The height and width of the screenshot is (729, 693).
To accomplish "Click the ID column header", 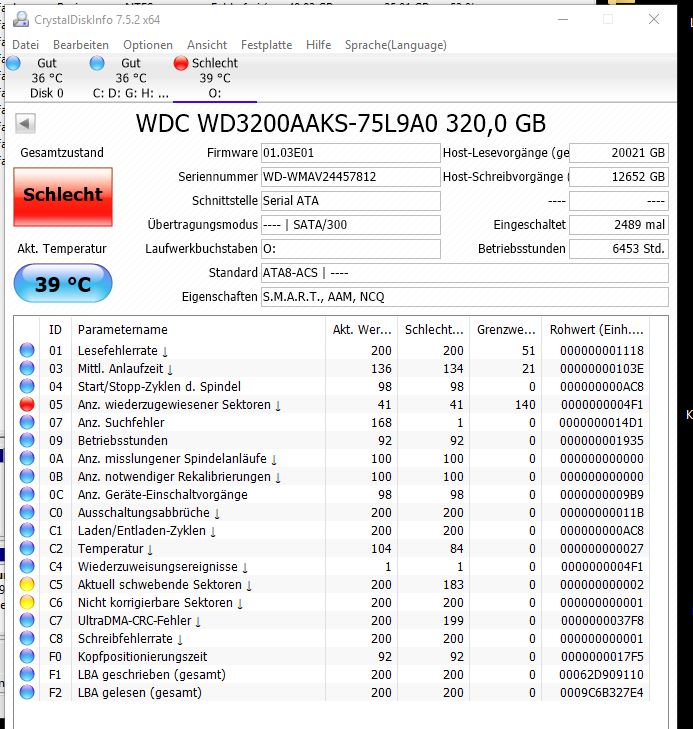I will coord(55,330).
